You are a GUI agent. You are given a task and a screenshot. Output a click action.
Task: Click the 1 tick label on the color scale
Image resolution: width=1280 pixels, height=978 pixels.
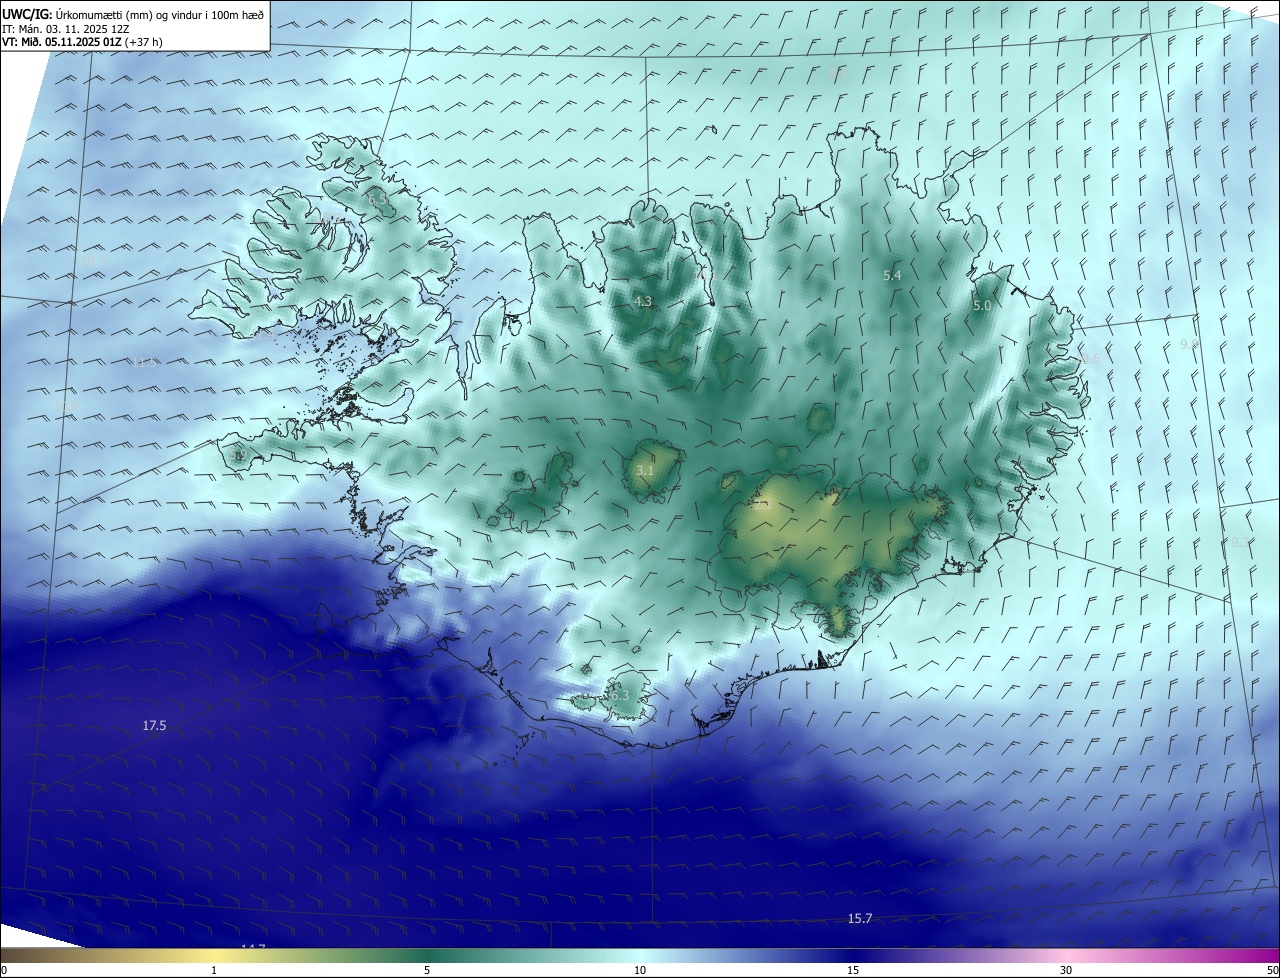coord(214,970)
